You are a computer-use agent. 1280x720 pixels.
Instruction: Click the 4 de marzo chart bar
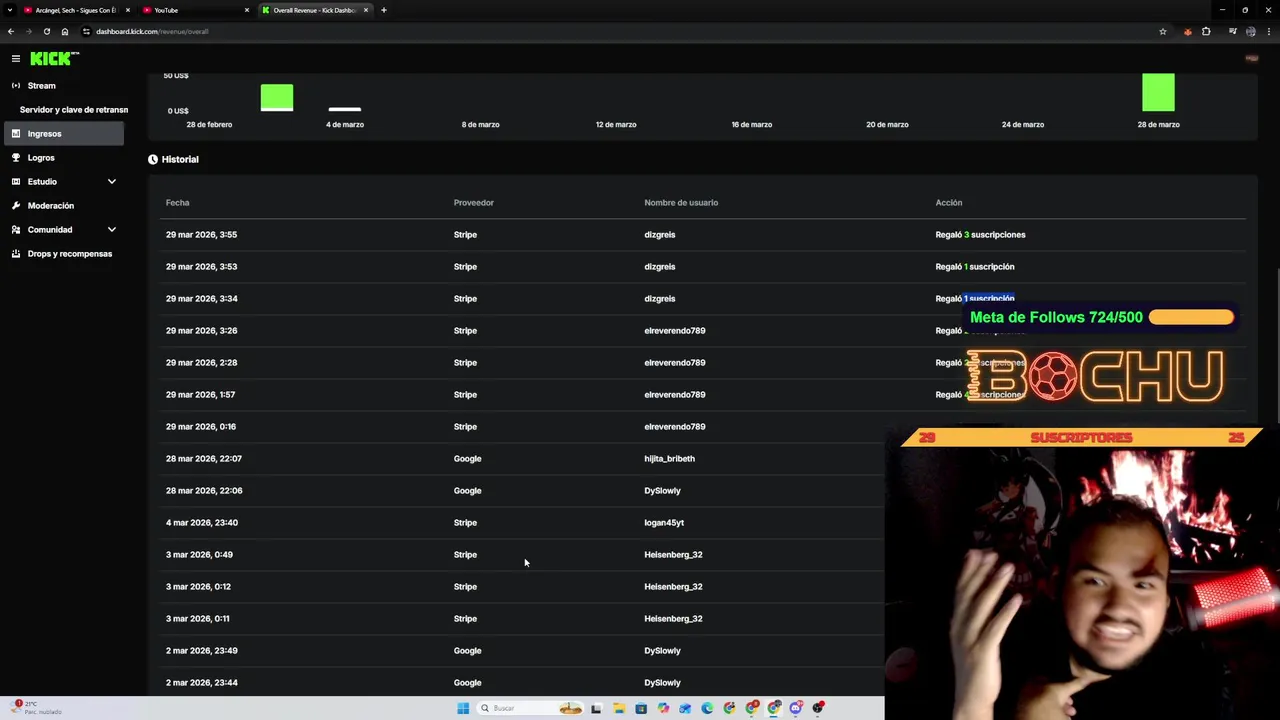pyautogui.click(x=344, y=108)
